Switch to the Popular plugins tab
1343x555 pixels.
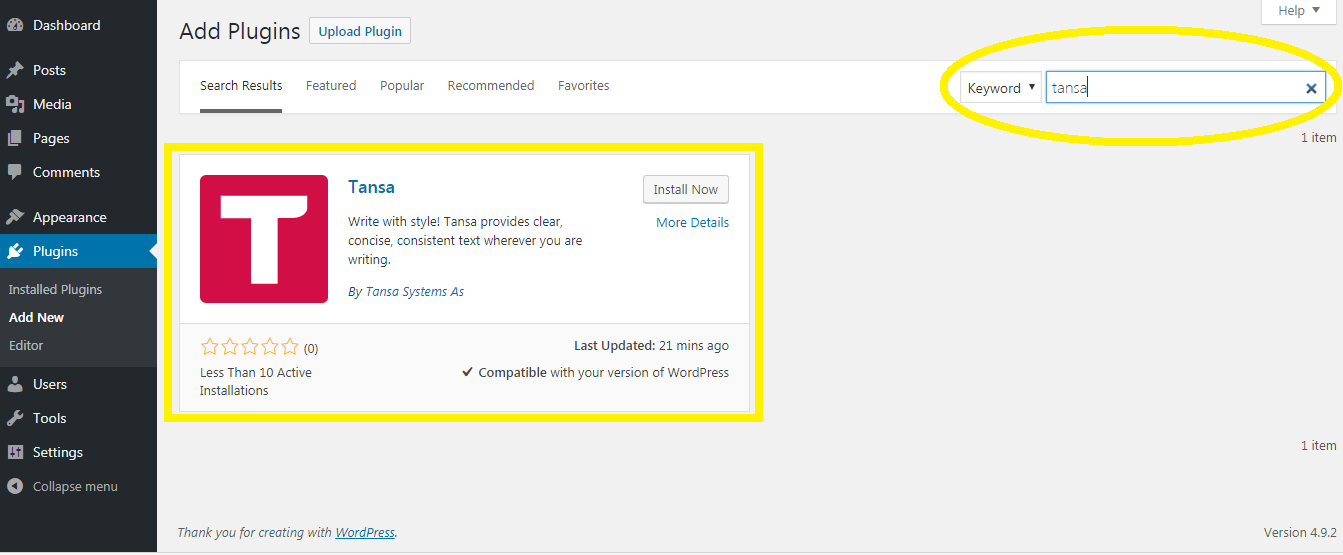tap(402, 86)
